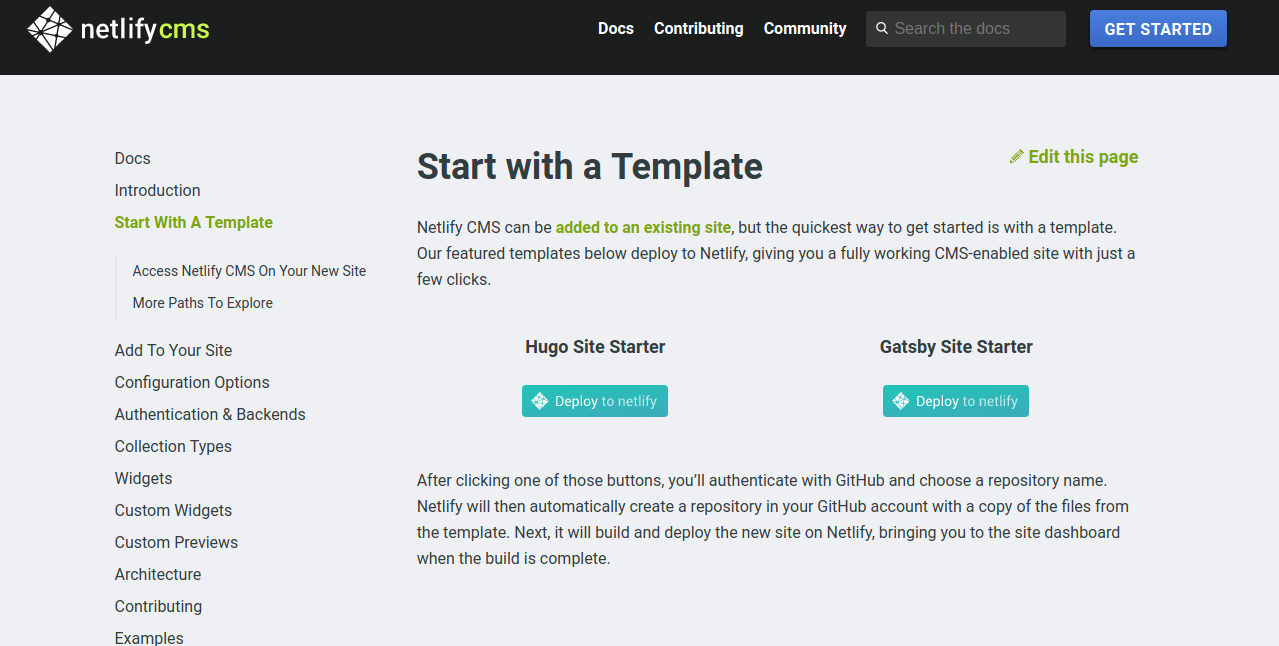
Task: Click Netlify icon in Hugo Deploy button
Action: click(x=540, y=401)
